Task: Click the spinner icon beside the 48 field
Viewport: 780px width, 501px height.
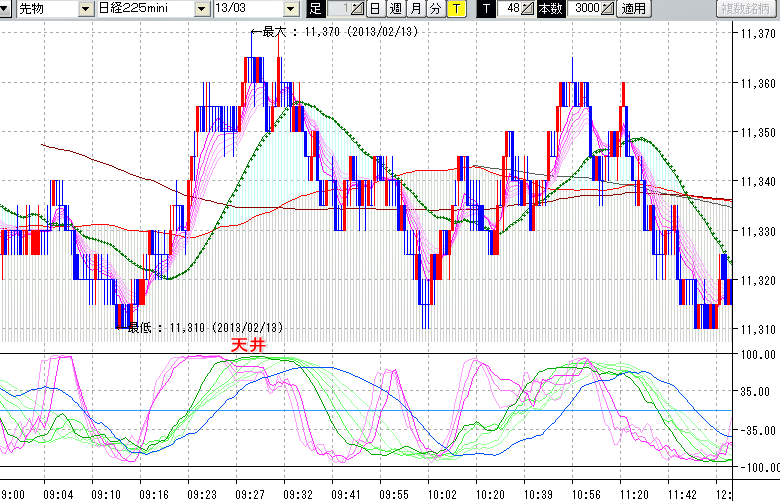Action: [x=528, y=9]
